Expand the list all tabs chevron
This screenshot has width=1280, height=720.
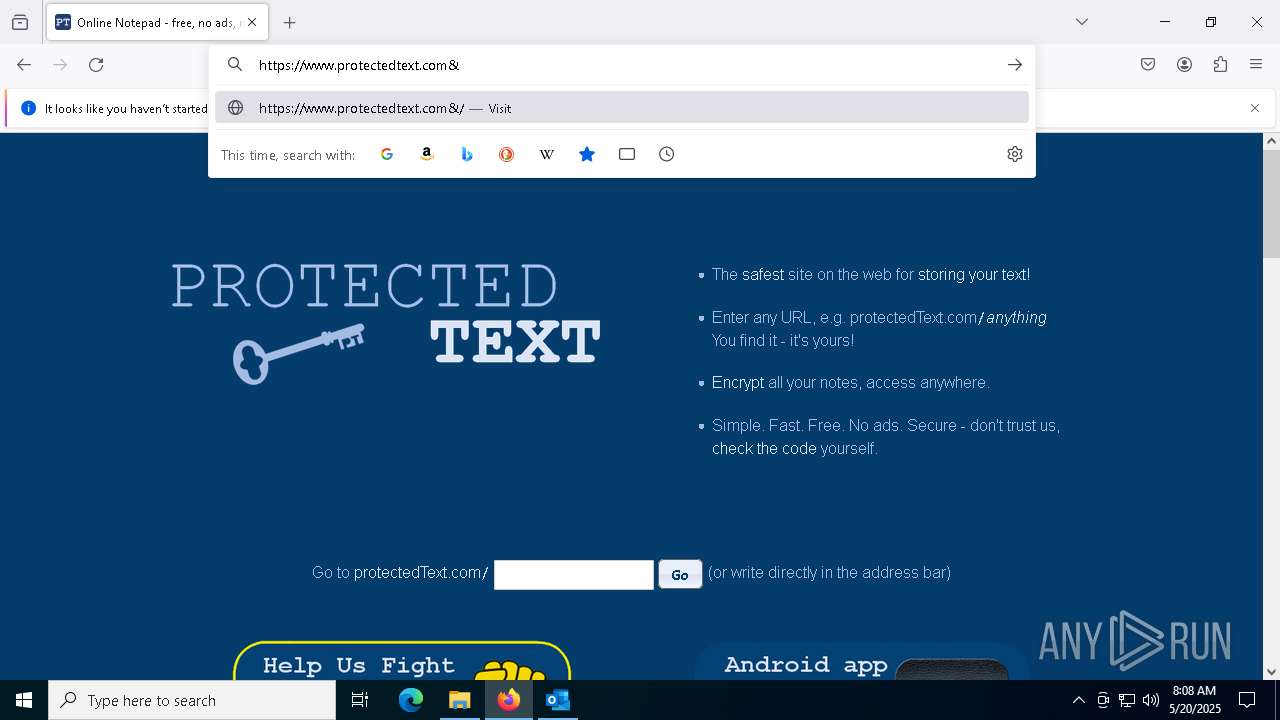tap(1082, 22)
